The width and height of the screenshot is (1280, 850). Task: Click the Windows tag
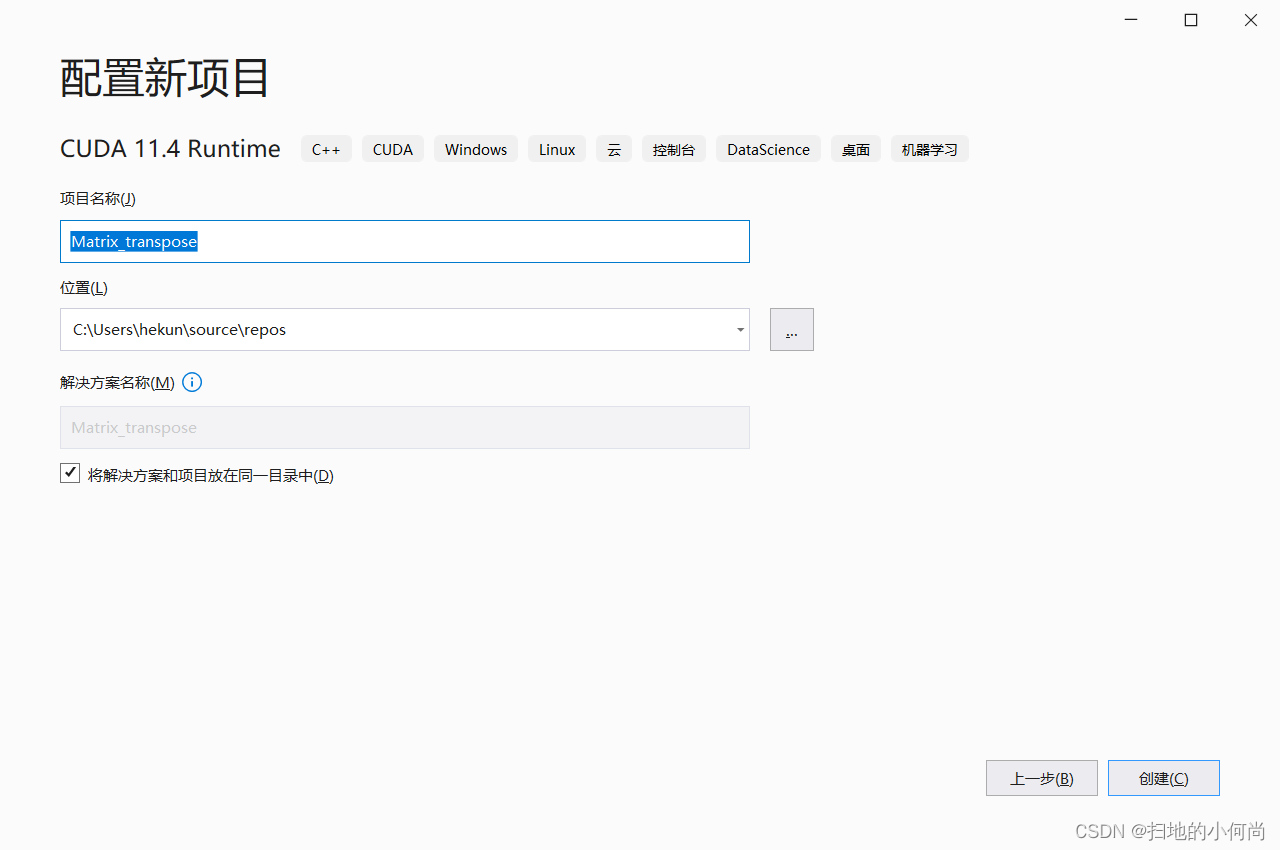(476, 149)
